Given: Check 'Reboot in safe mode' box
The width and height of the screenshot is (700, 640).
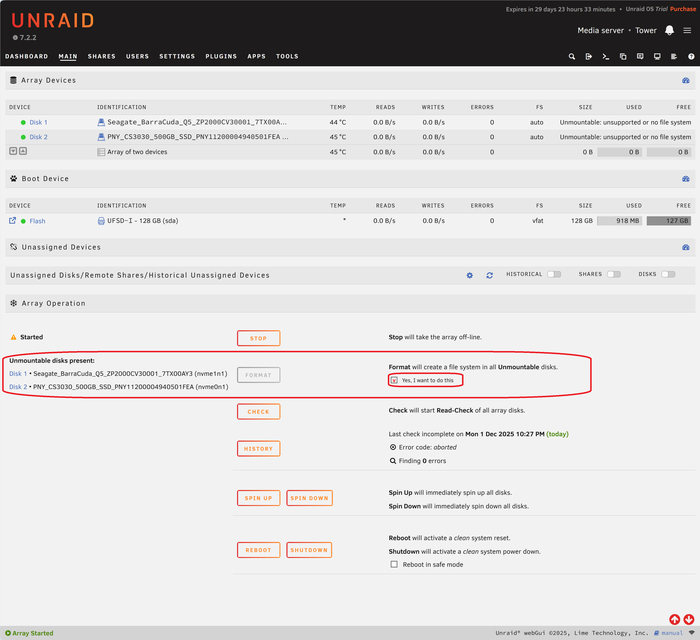Looking at the screenshot, I should click(394, 564).
